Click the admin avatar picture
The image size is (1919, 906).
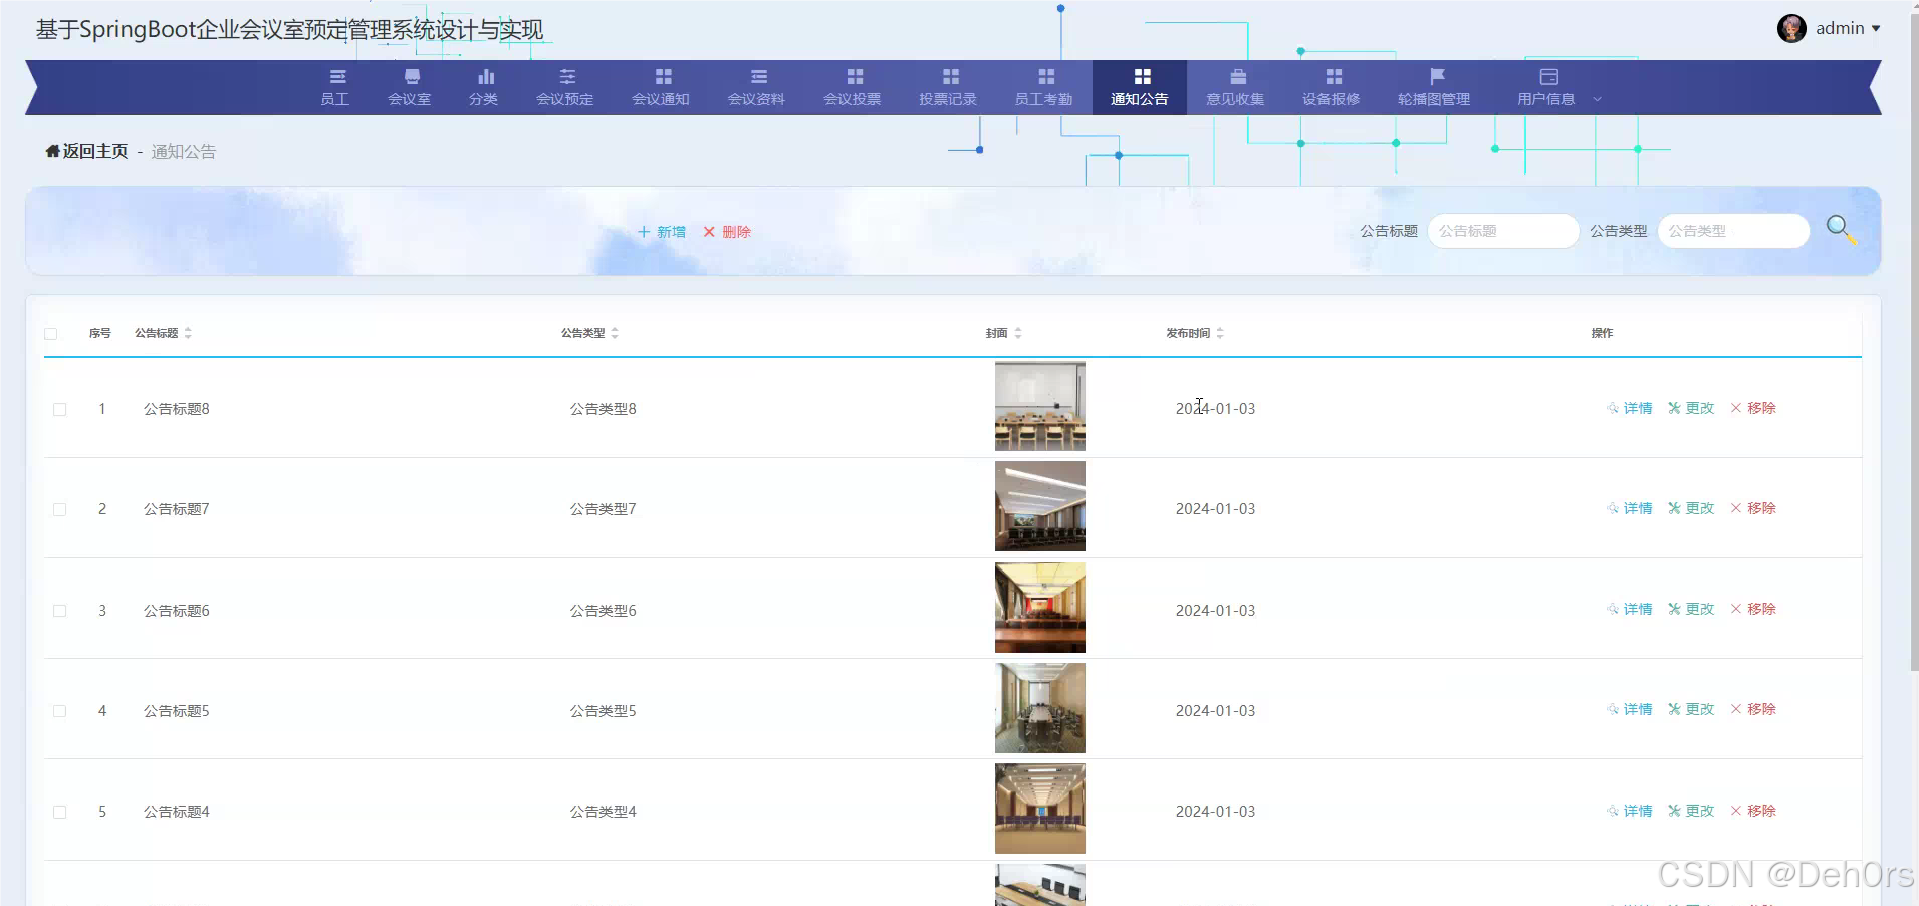point(1792,28)
